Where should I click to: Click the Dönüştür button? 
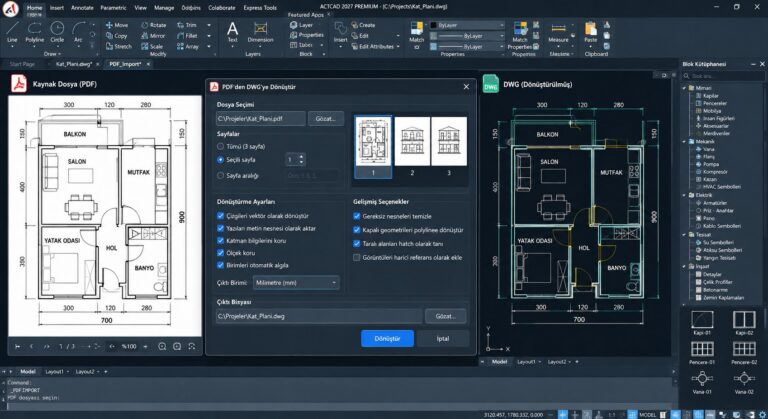click(387, 339)
